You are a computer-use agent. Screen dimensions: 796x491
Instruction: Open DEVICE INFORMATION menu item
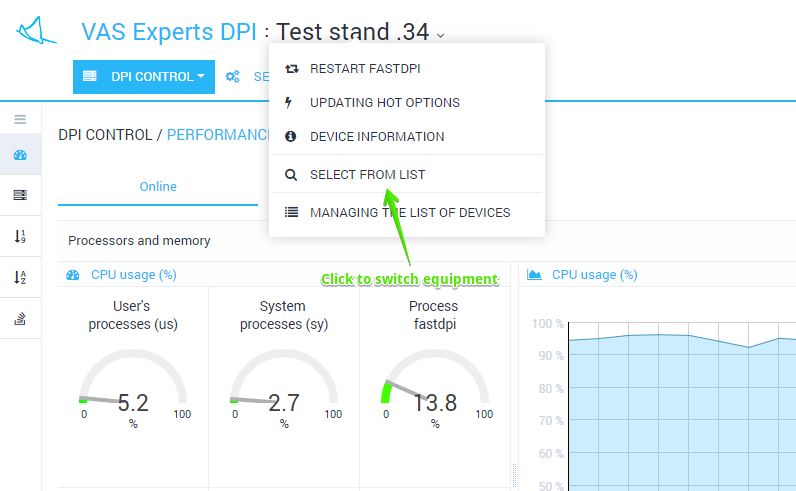[377, 137]
